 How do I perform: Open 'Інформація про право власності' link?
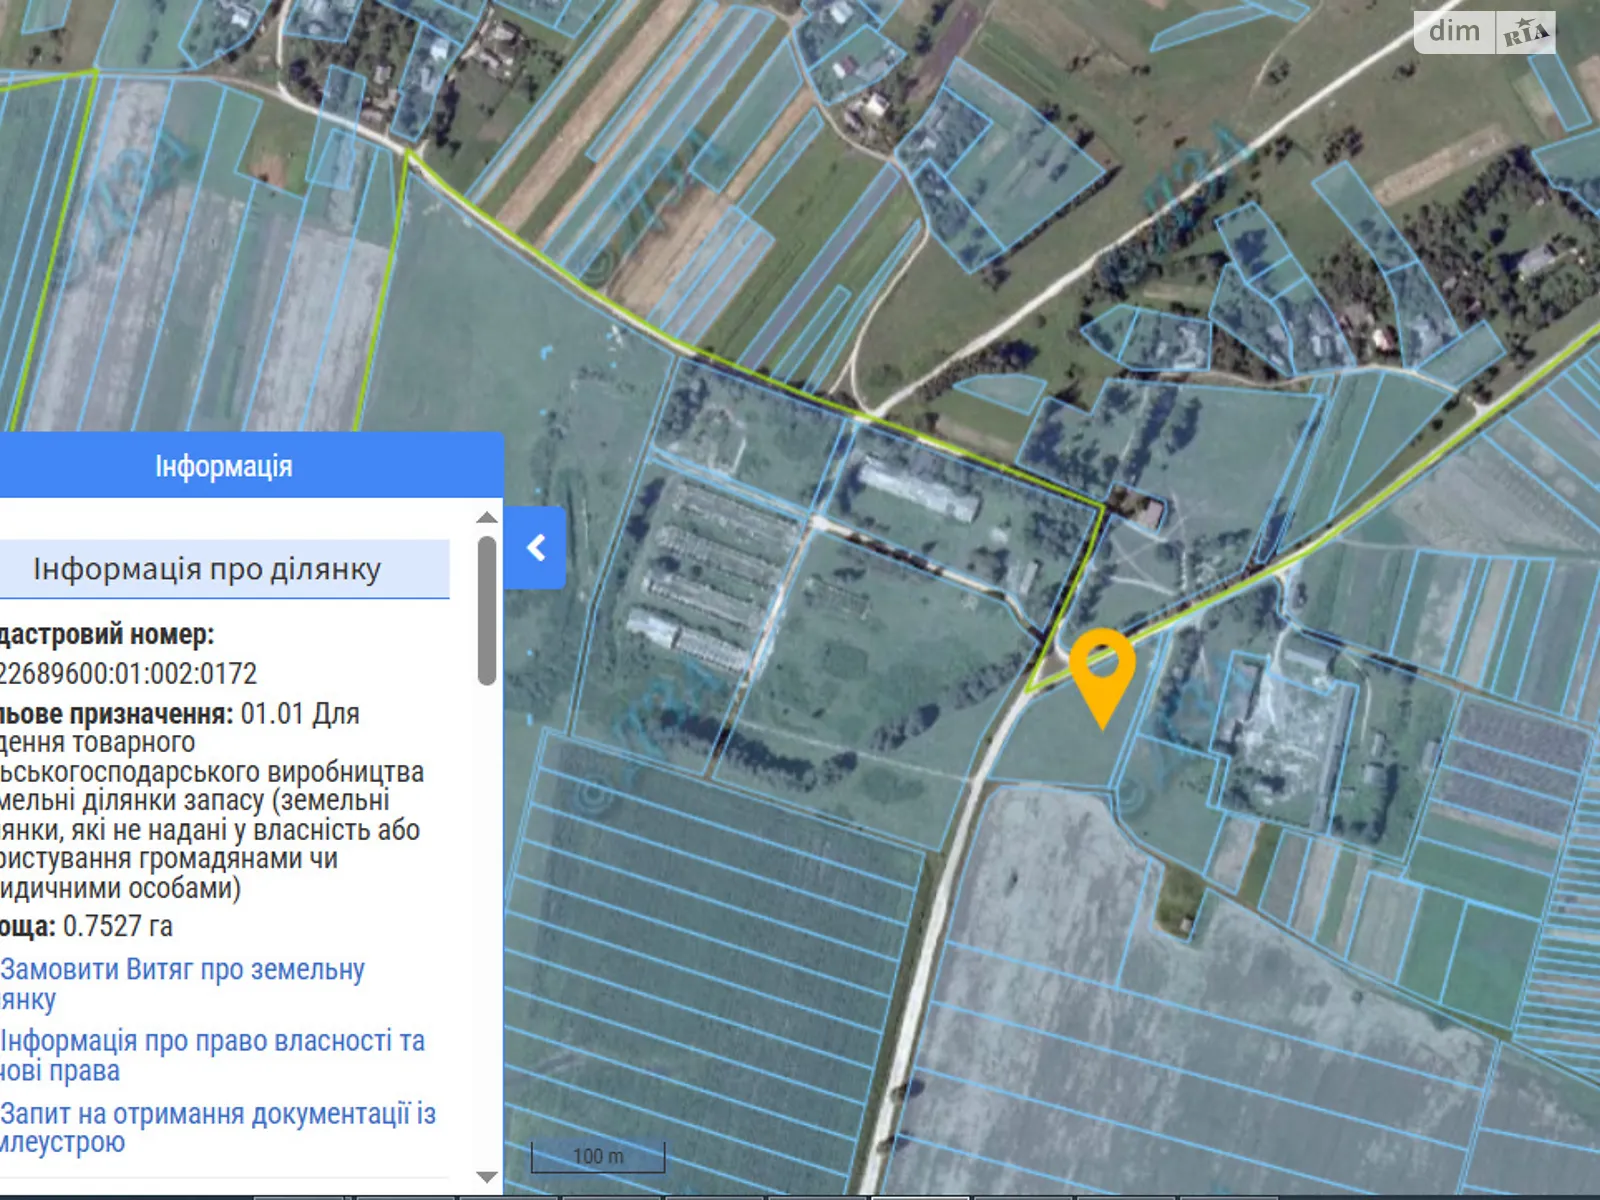(212, 1041)
